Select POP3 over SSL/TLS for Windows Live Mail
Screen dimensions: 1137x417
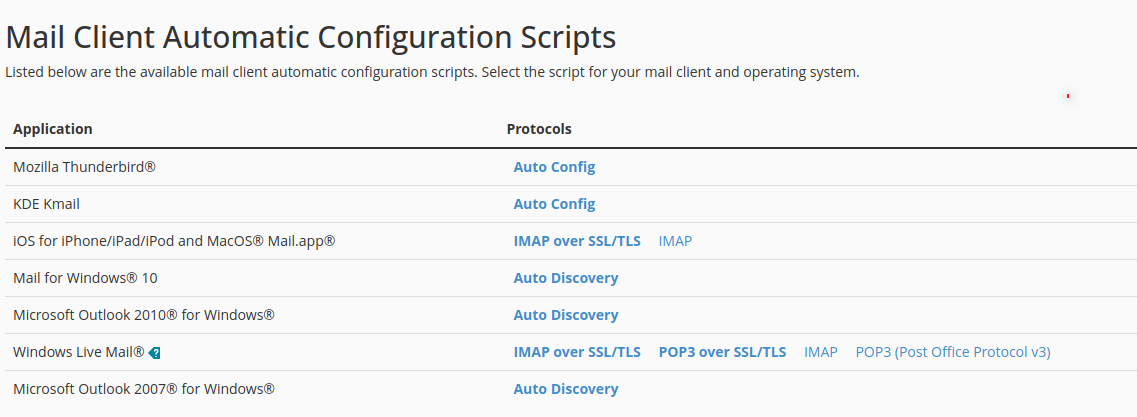pos(722,352)
